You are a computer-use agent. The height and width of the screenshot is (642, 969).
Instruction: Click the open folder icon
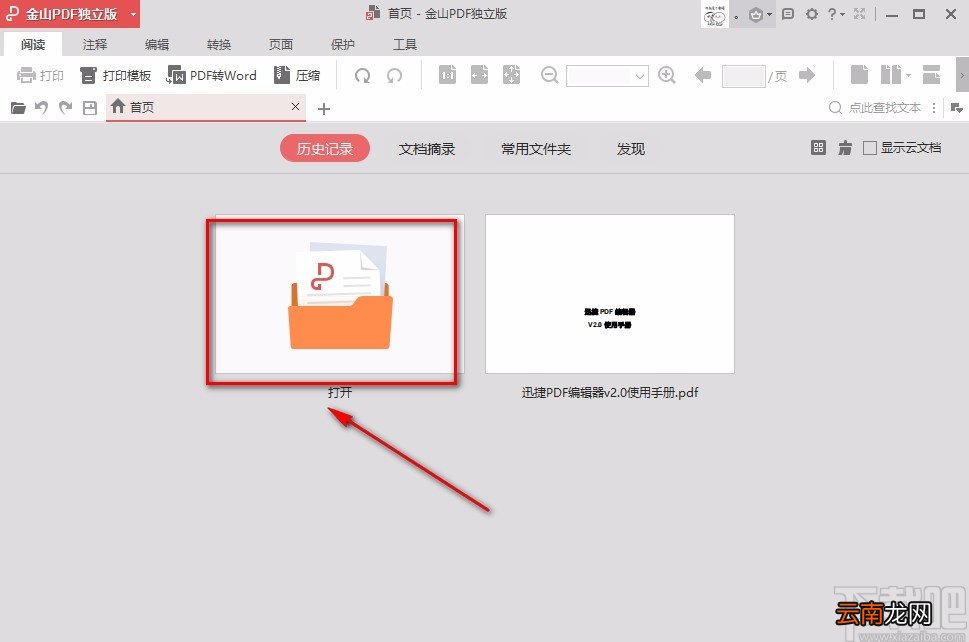18,108
